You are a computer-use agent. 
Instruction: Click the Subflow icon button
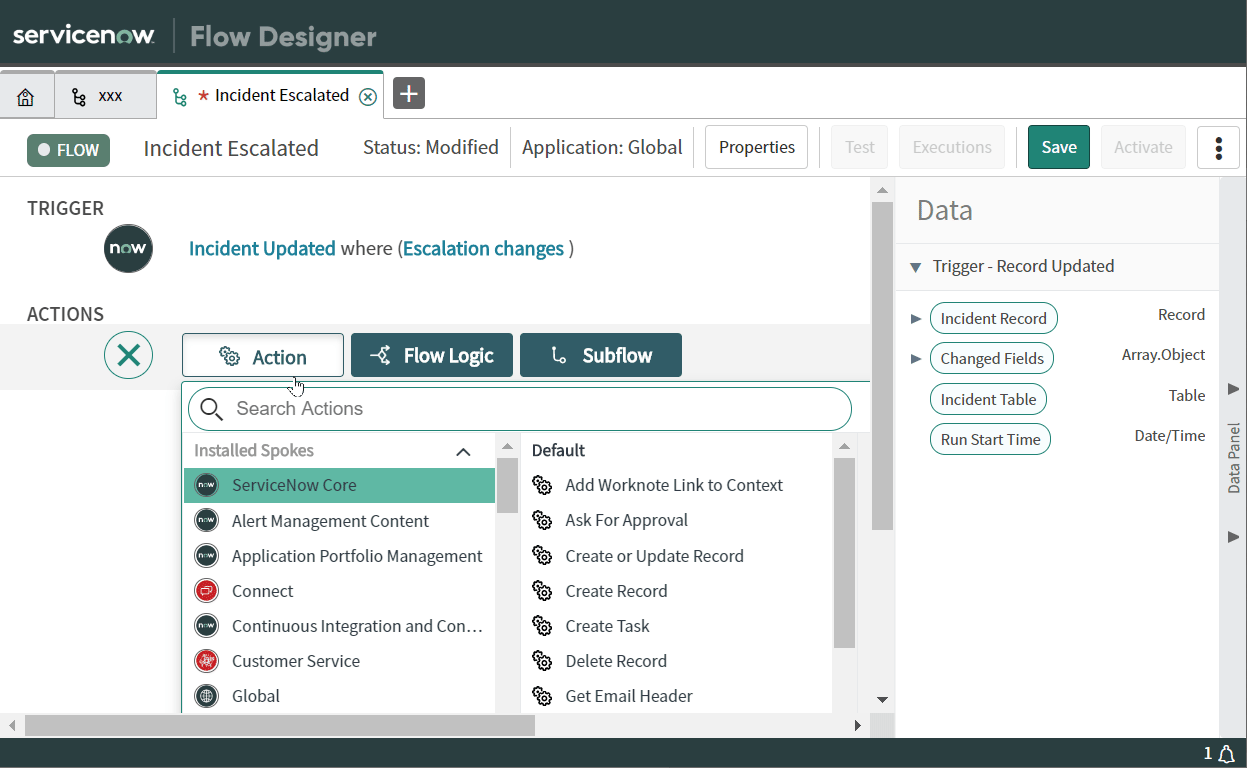click(x=560, y=355)
